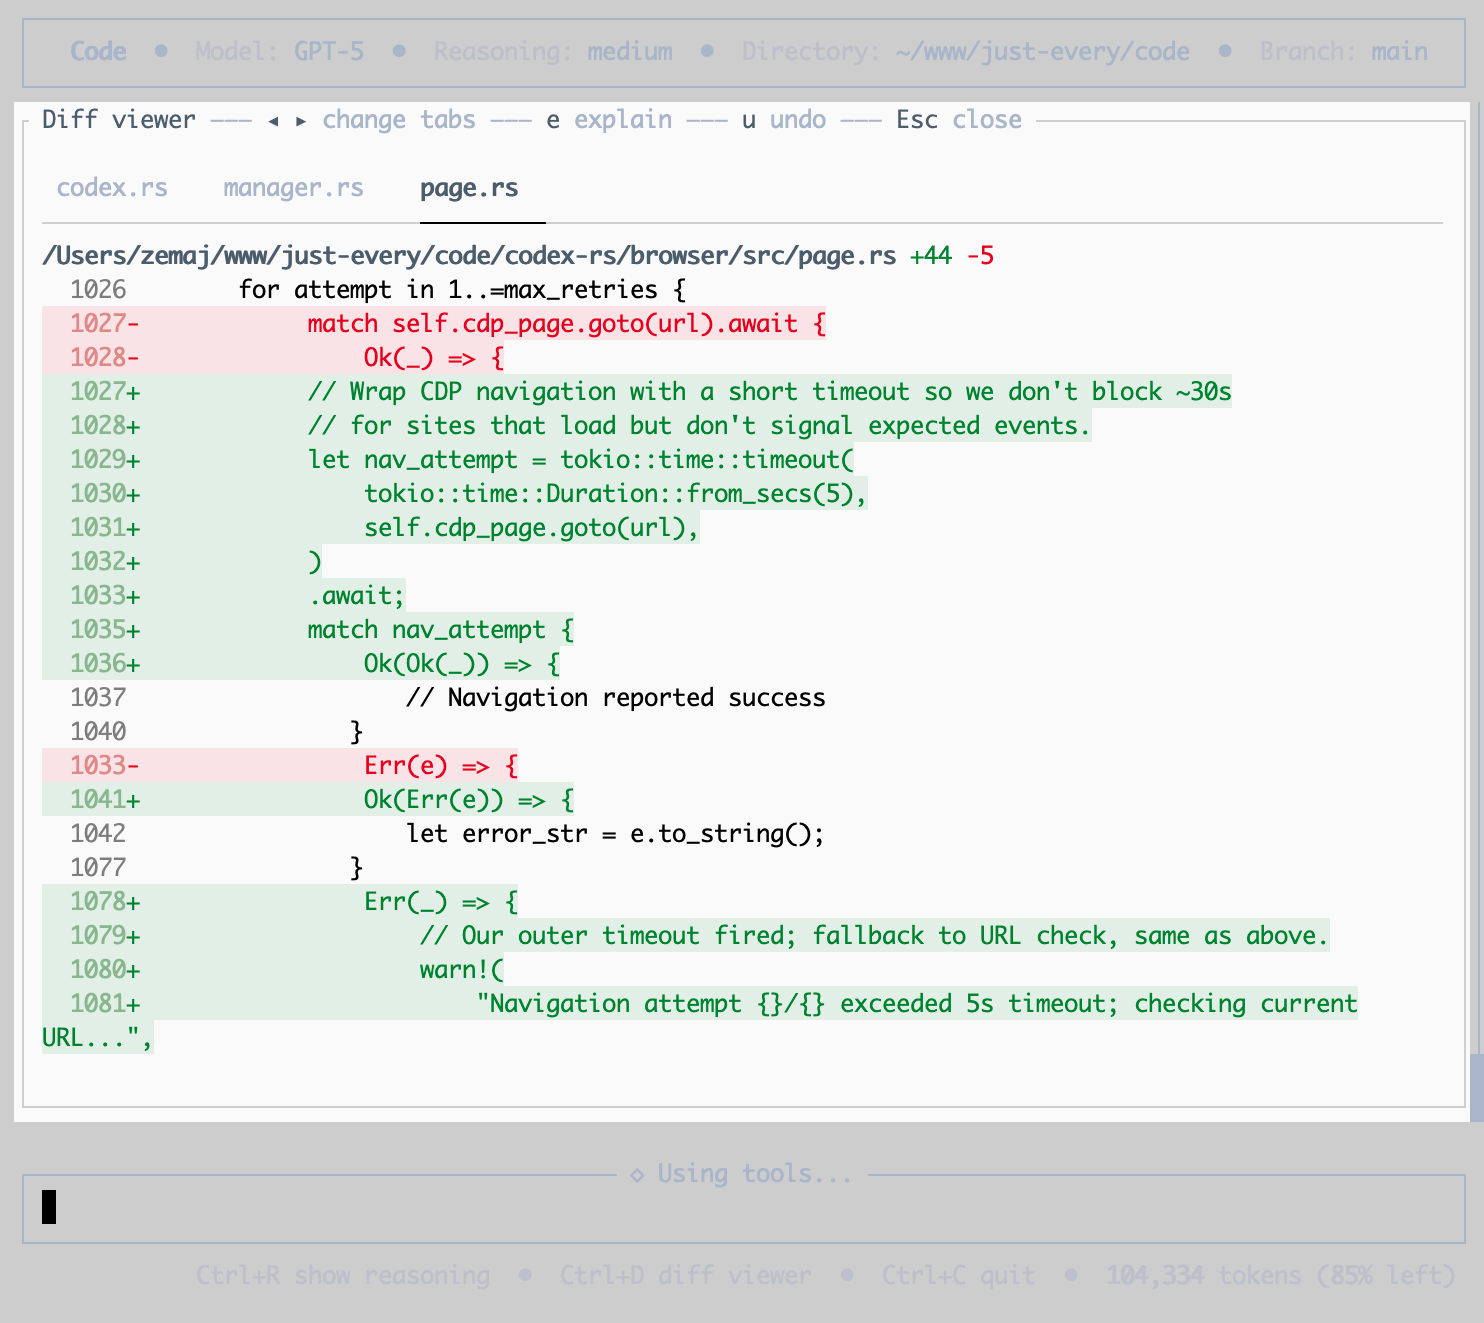The image size is (1484, 1323).
Task: Click the diff viewer scrollbar thumb
Action: point(1476,1087)
